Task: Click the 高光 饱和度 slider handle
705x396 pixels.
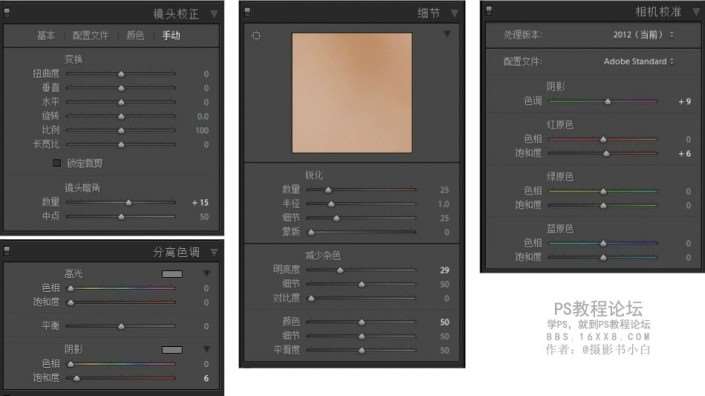Action: [x=71, y=303]
